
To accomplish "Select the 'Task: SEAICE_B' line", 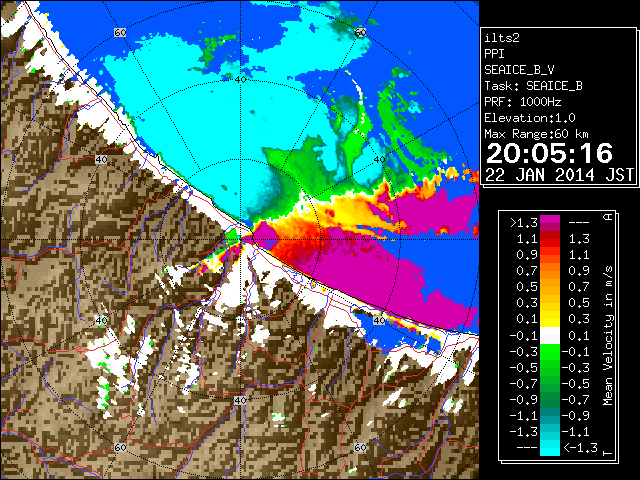I will 533,86.
